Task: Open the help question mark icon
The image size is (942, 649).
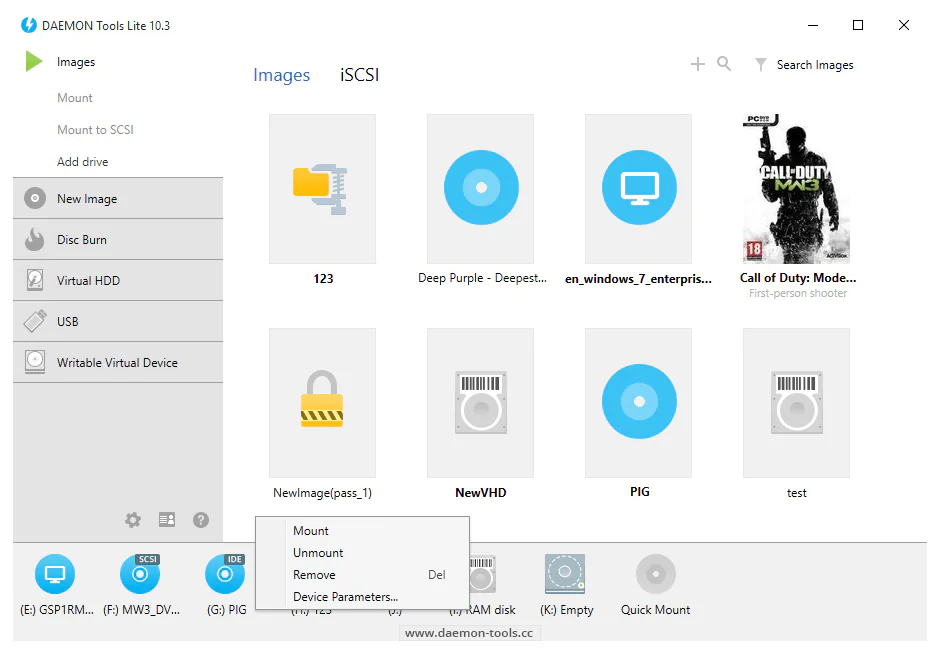Action: click(x=201, y=520)
